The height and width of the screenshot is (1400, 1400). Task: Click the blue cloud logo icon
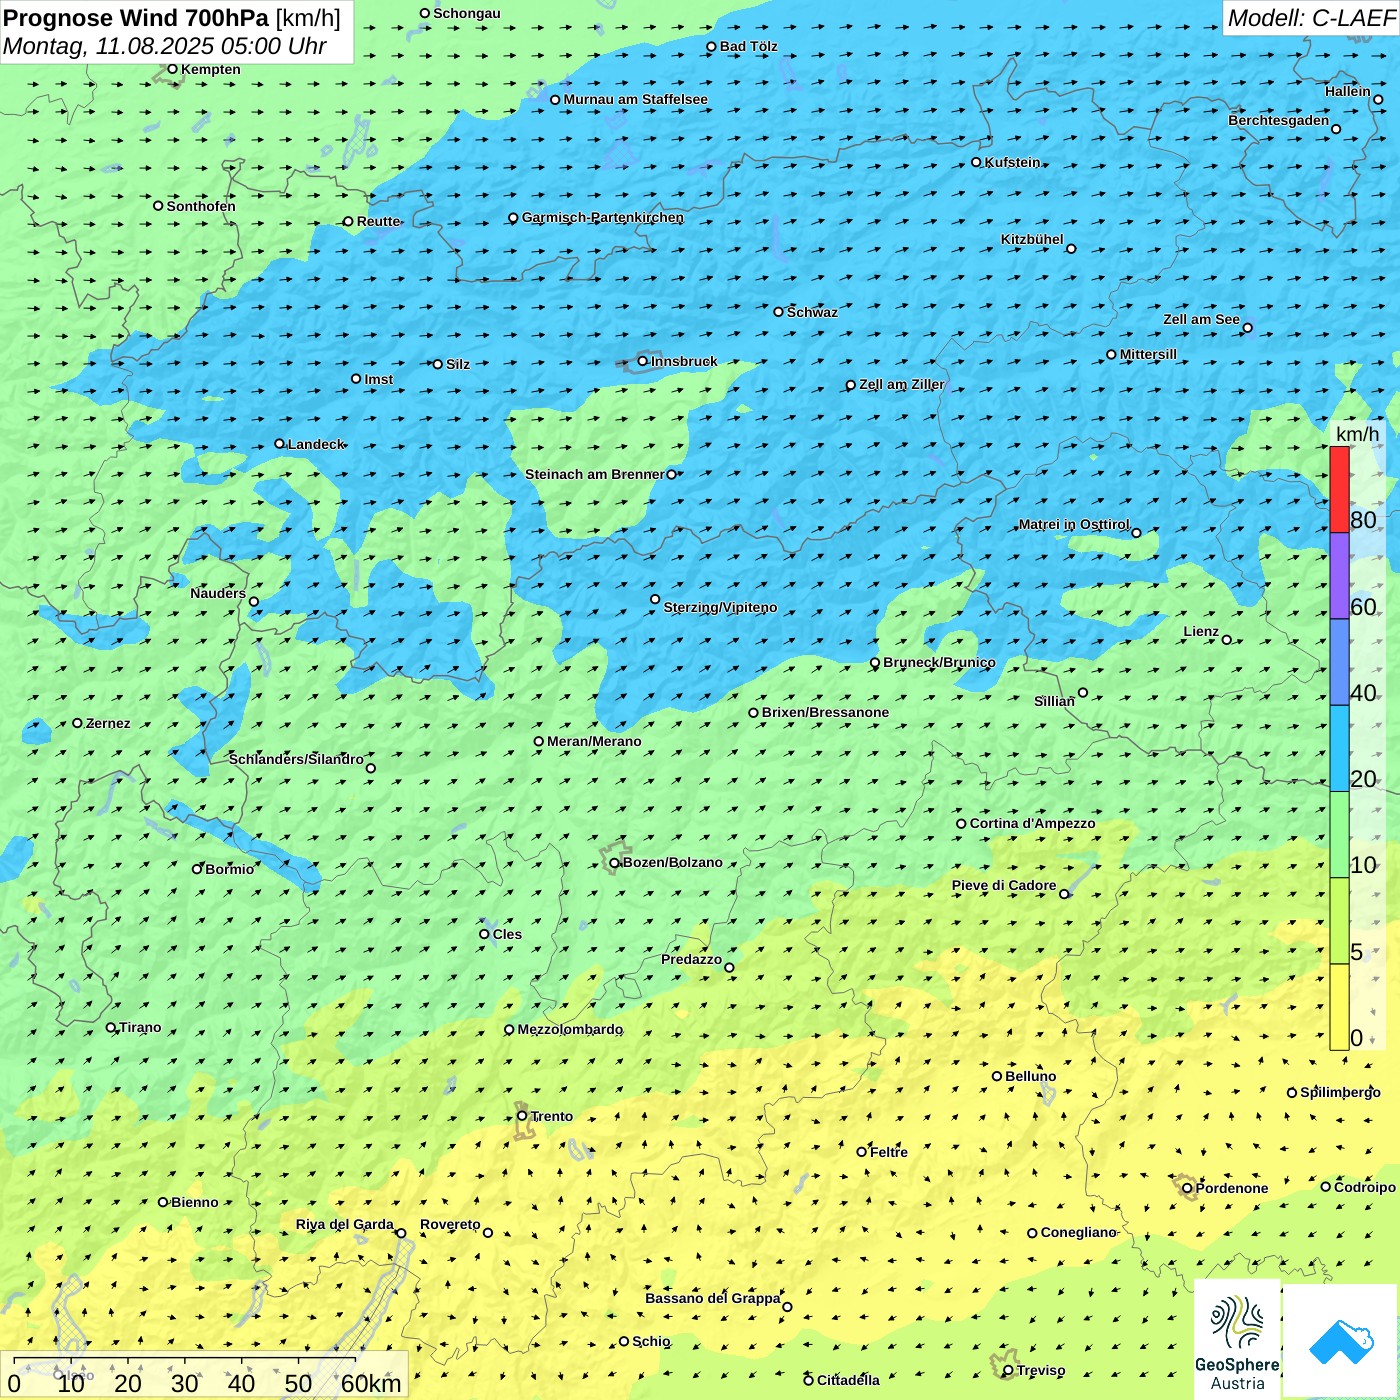[x=1340, y=1340]
